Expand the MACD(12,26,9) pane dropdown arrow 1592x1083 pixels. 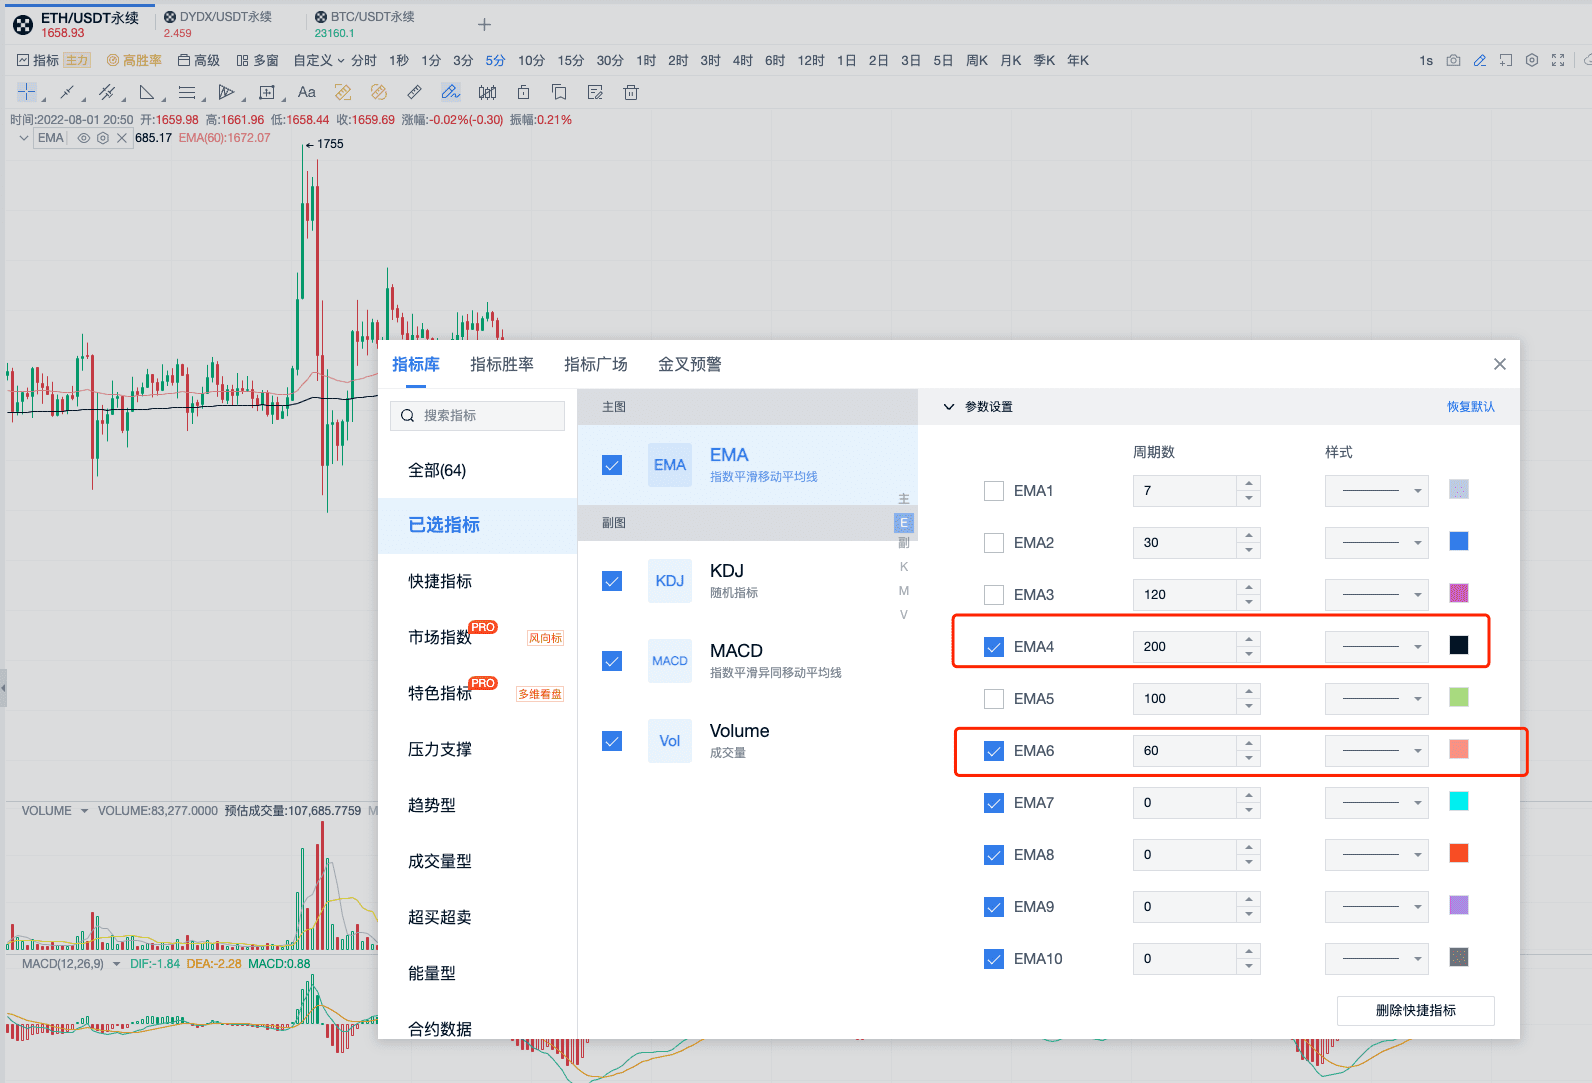(x=116, y=964)
